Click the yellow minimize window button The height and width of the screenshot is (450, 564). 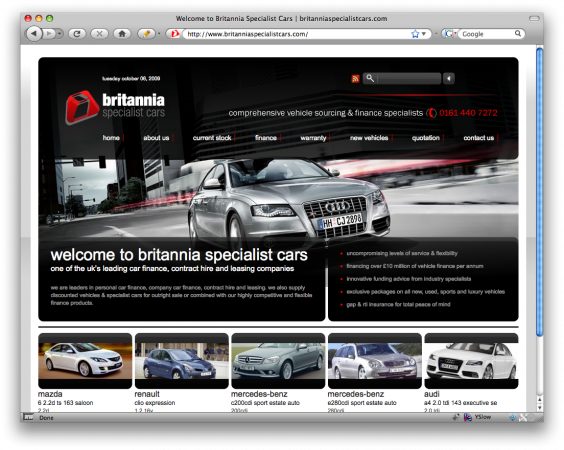39,18
